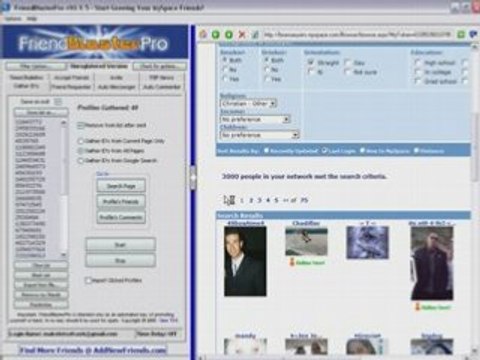The image size is (480, 360).
Task: Sort results by Last Login
Action: [x=324, y=151]
